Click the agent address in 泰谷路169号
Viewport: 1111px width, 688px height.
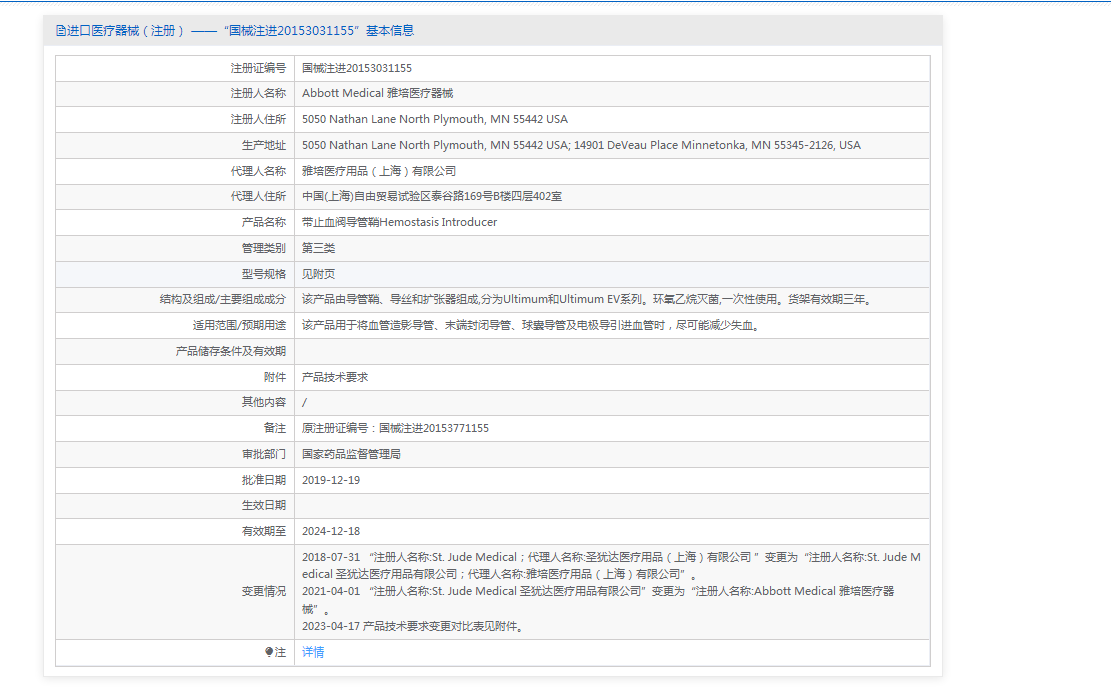(432, 197)
